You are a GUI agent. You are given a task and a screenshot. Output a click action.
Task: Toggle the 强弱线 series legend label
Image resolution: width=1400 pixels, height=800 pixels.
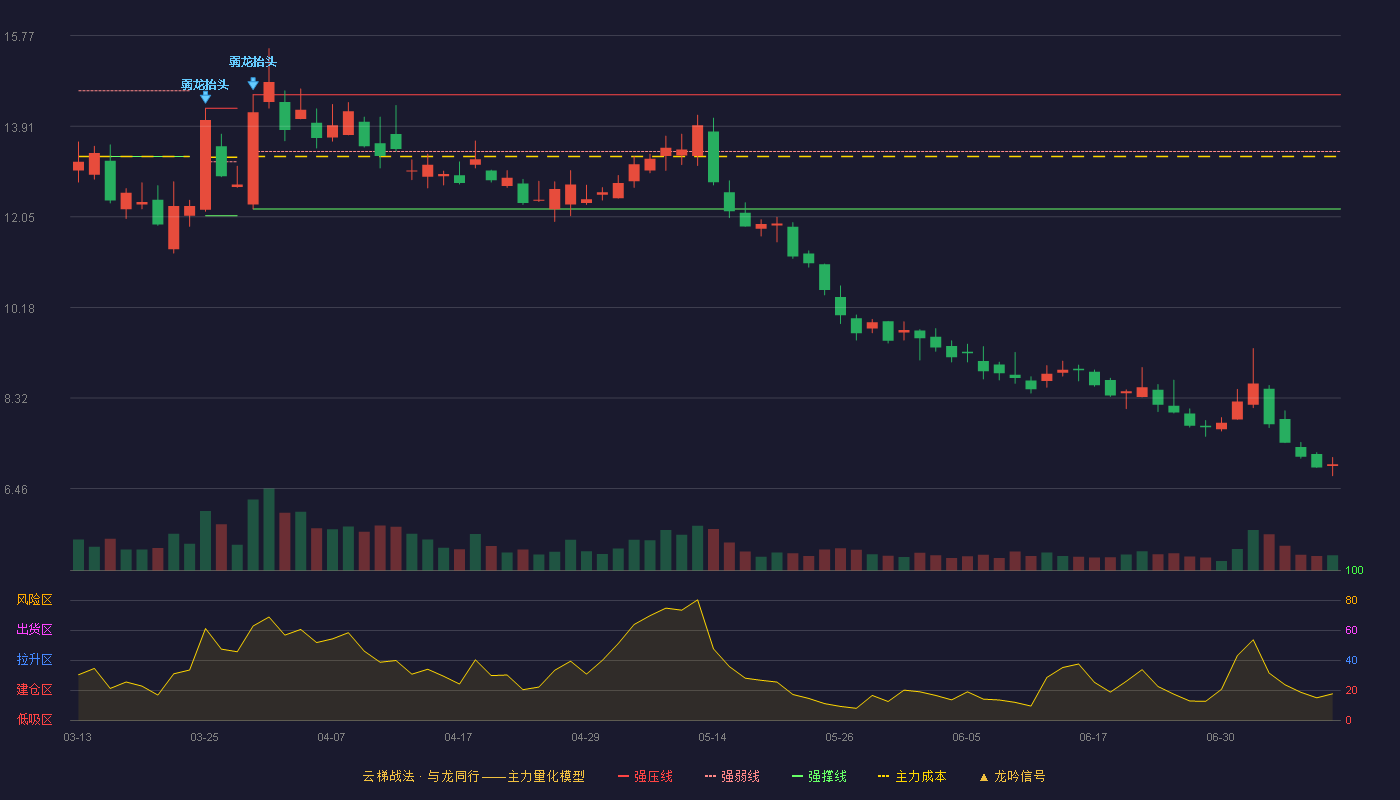pos(741,777)
